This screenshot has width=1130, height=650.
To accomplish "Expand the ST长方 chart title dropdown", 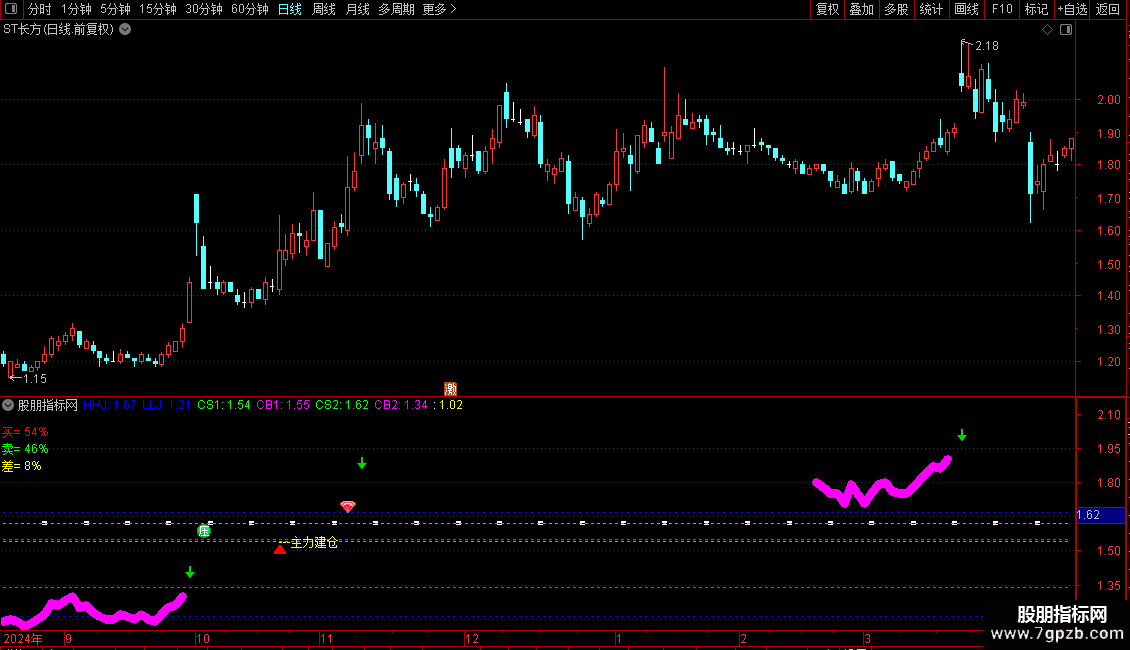I will (x=125, y=30).
